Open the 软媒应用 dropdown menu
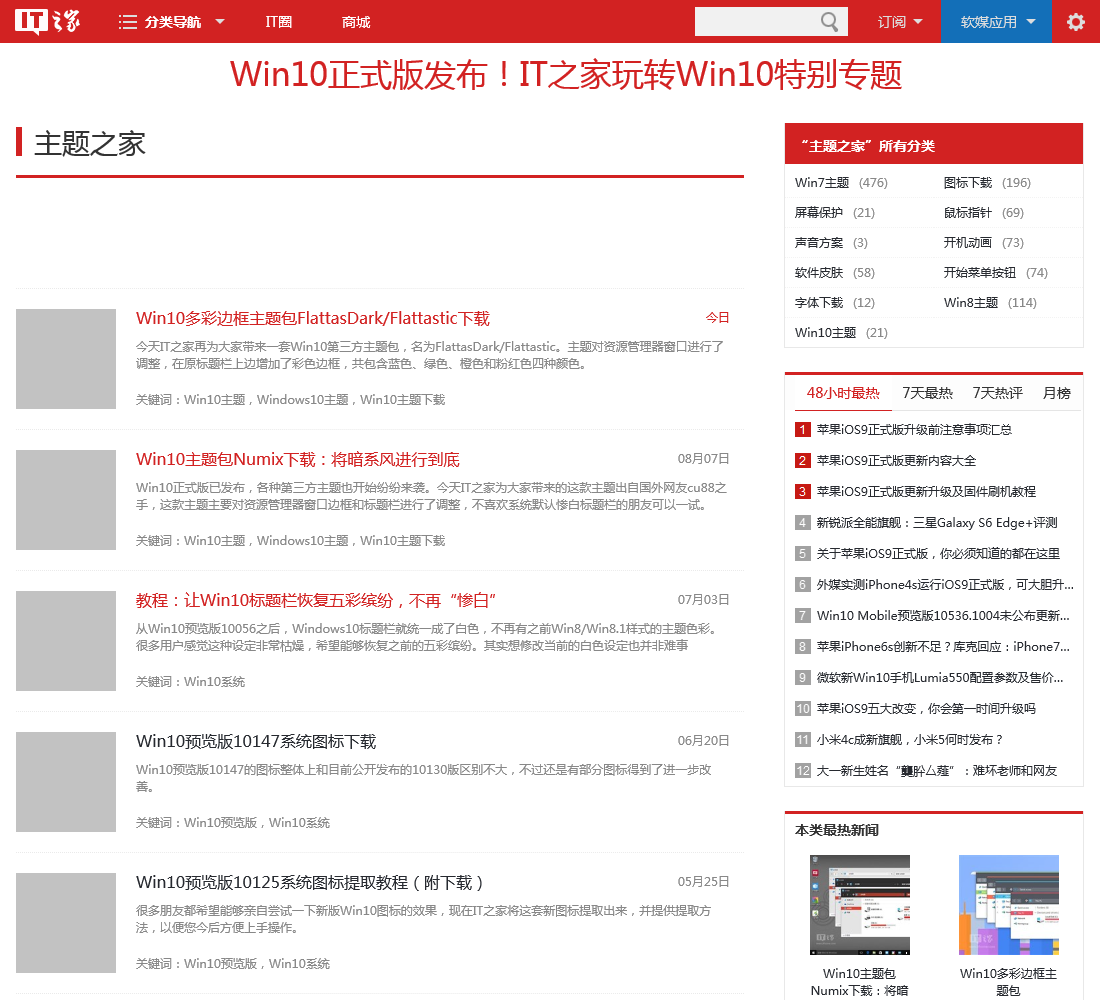This screenshot has height=1000, width=1100. [x=996, y=22]
